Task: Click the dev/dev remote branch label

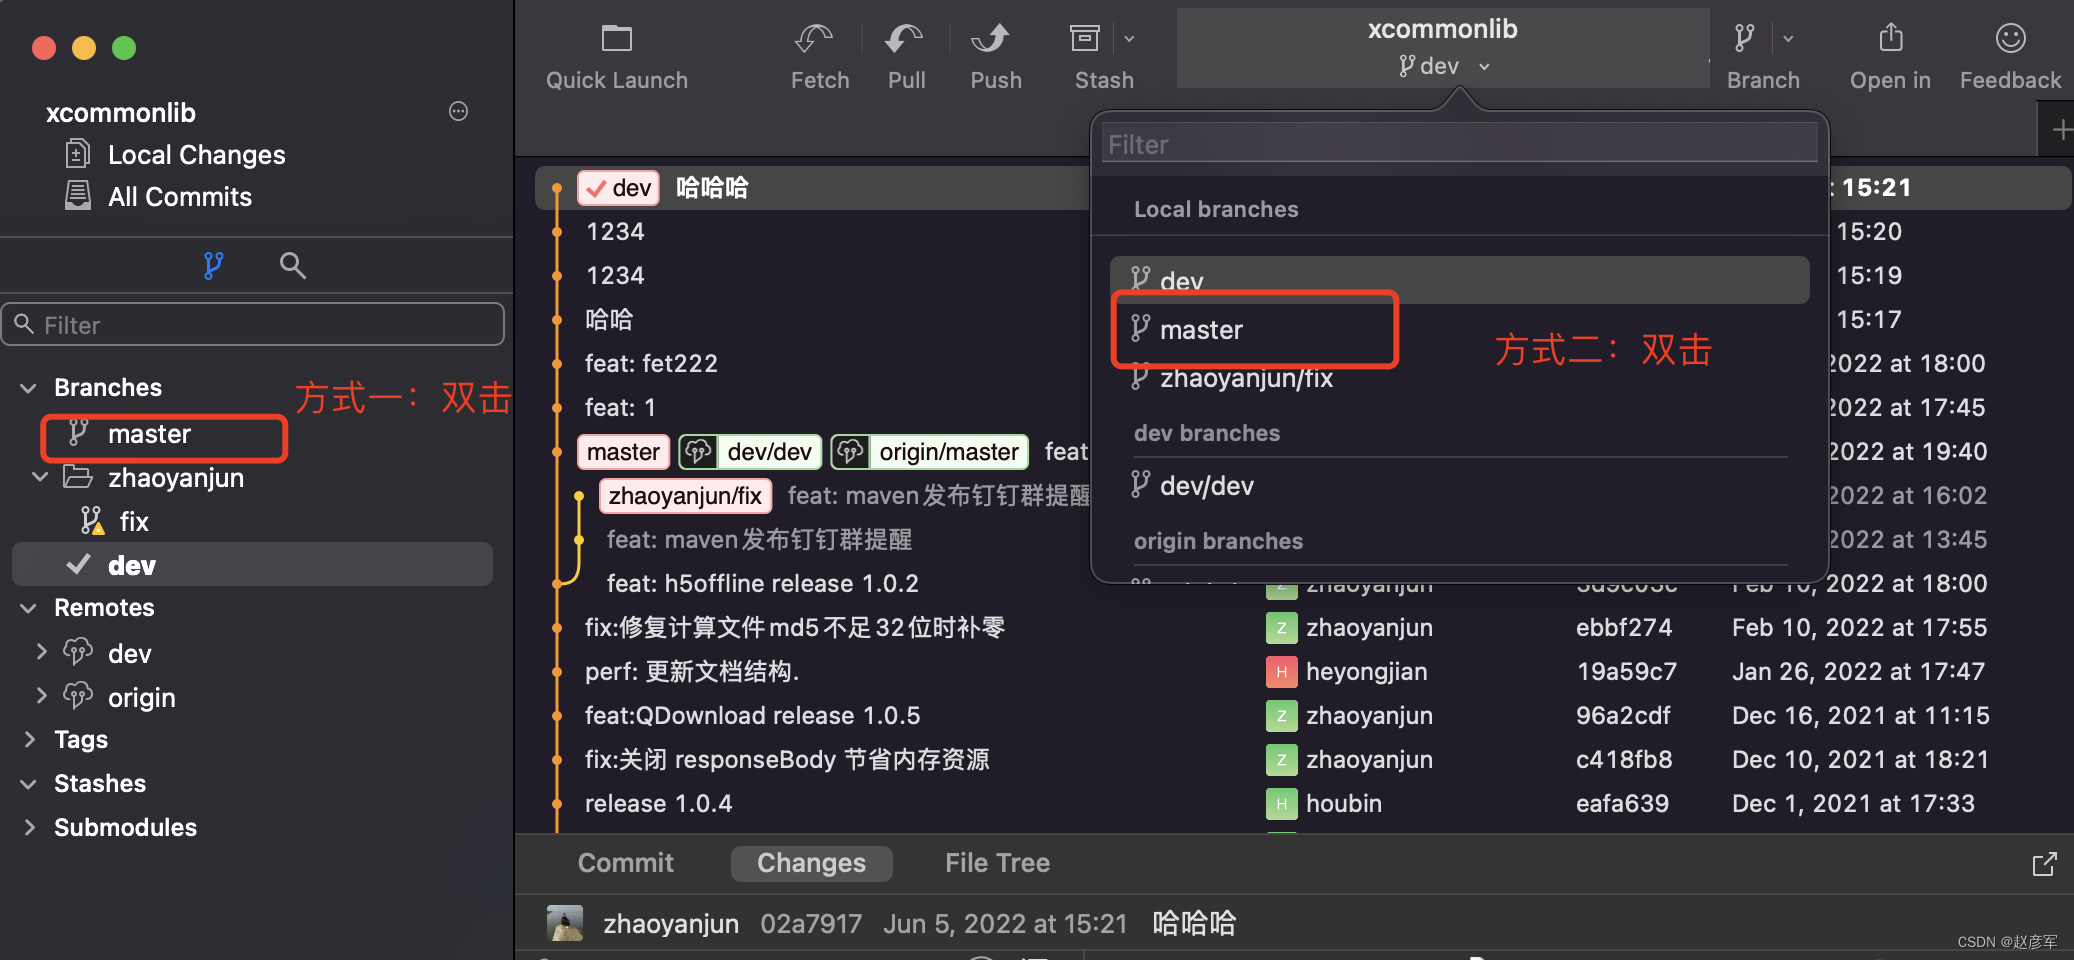Action: point(750,452)
